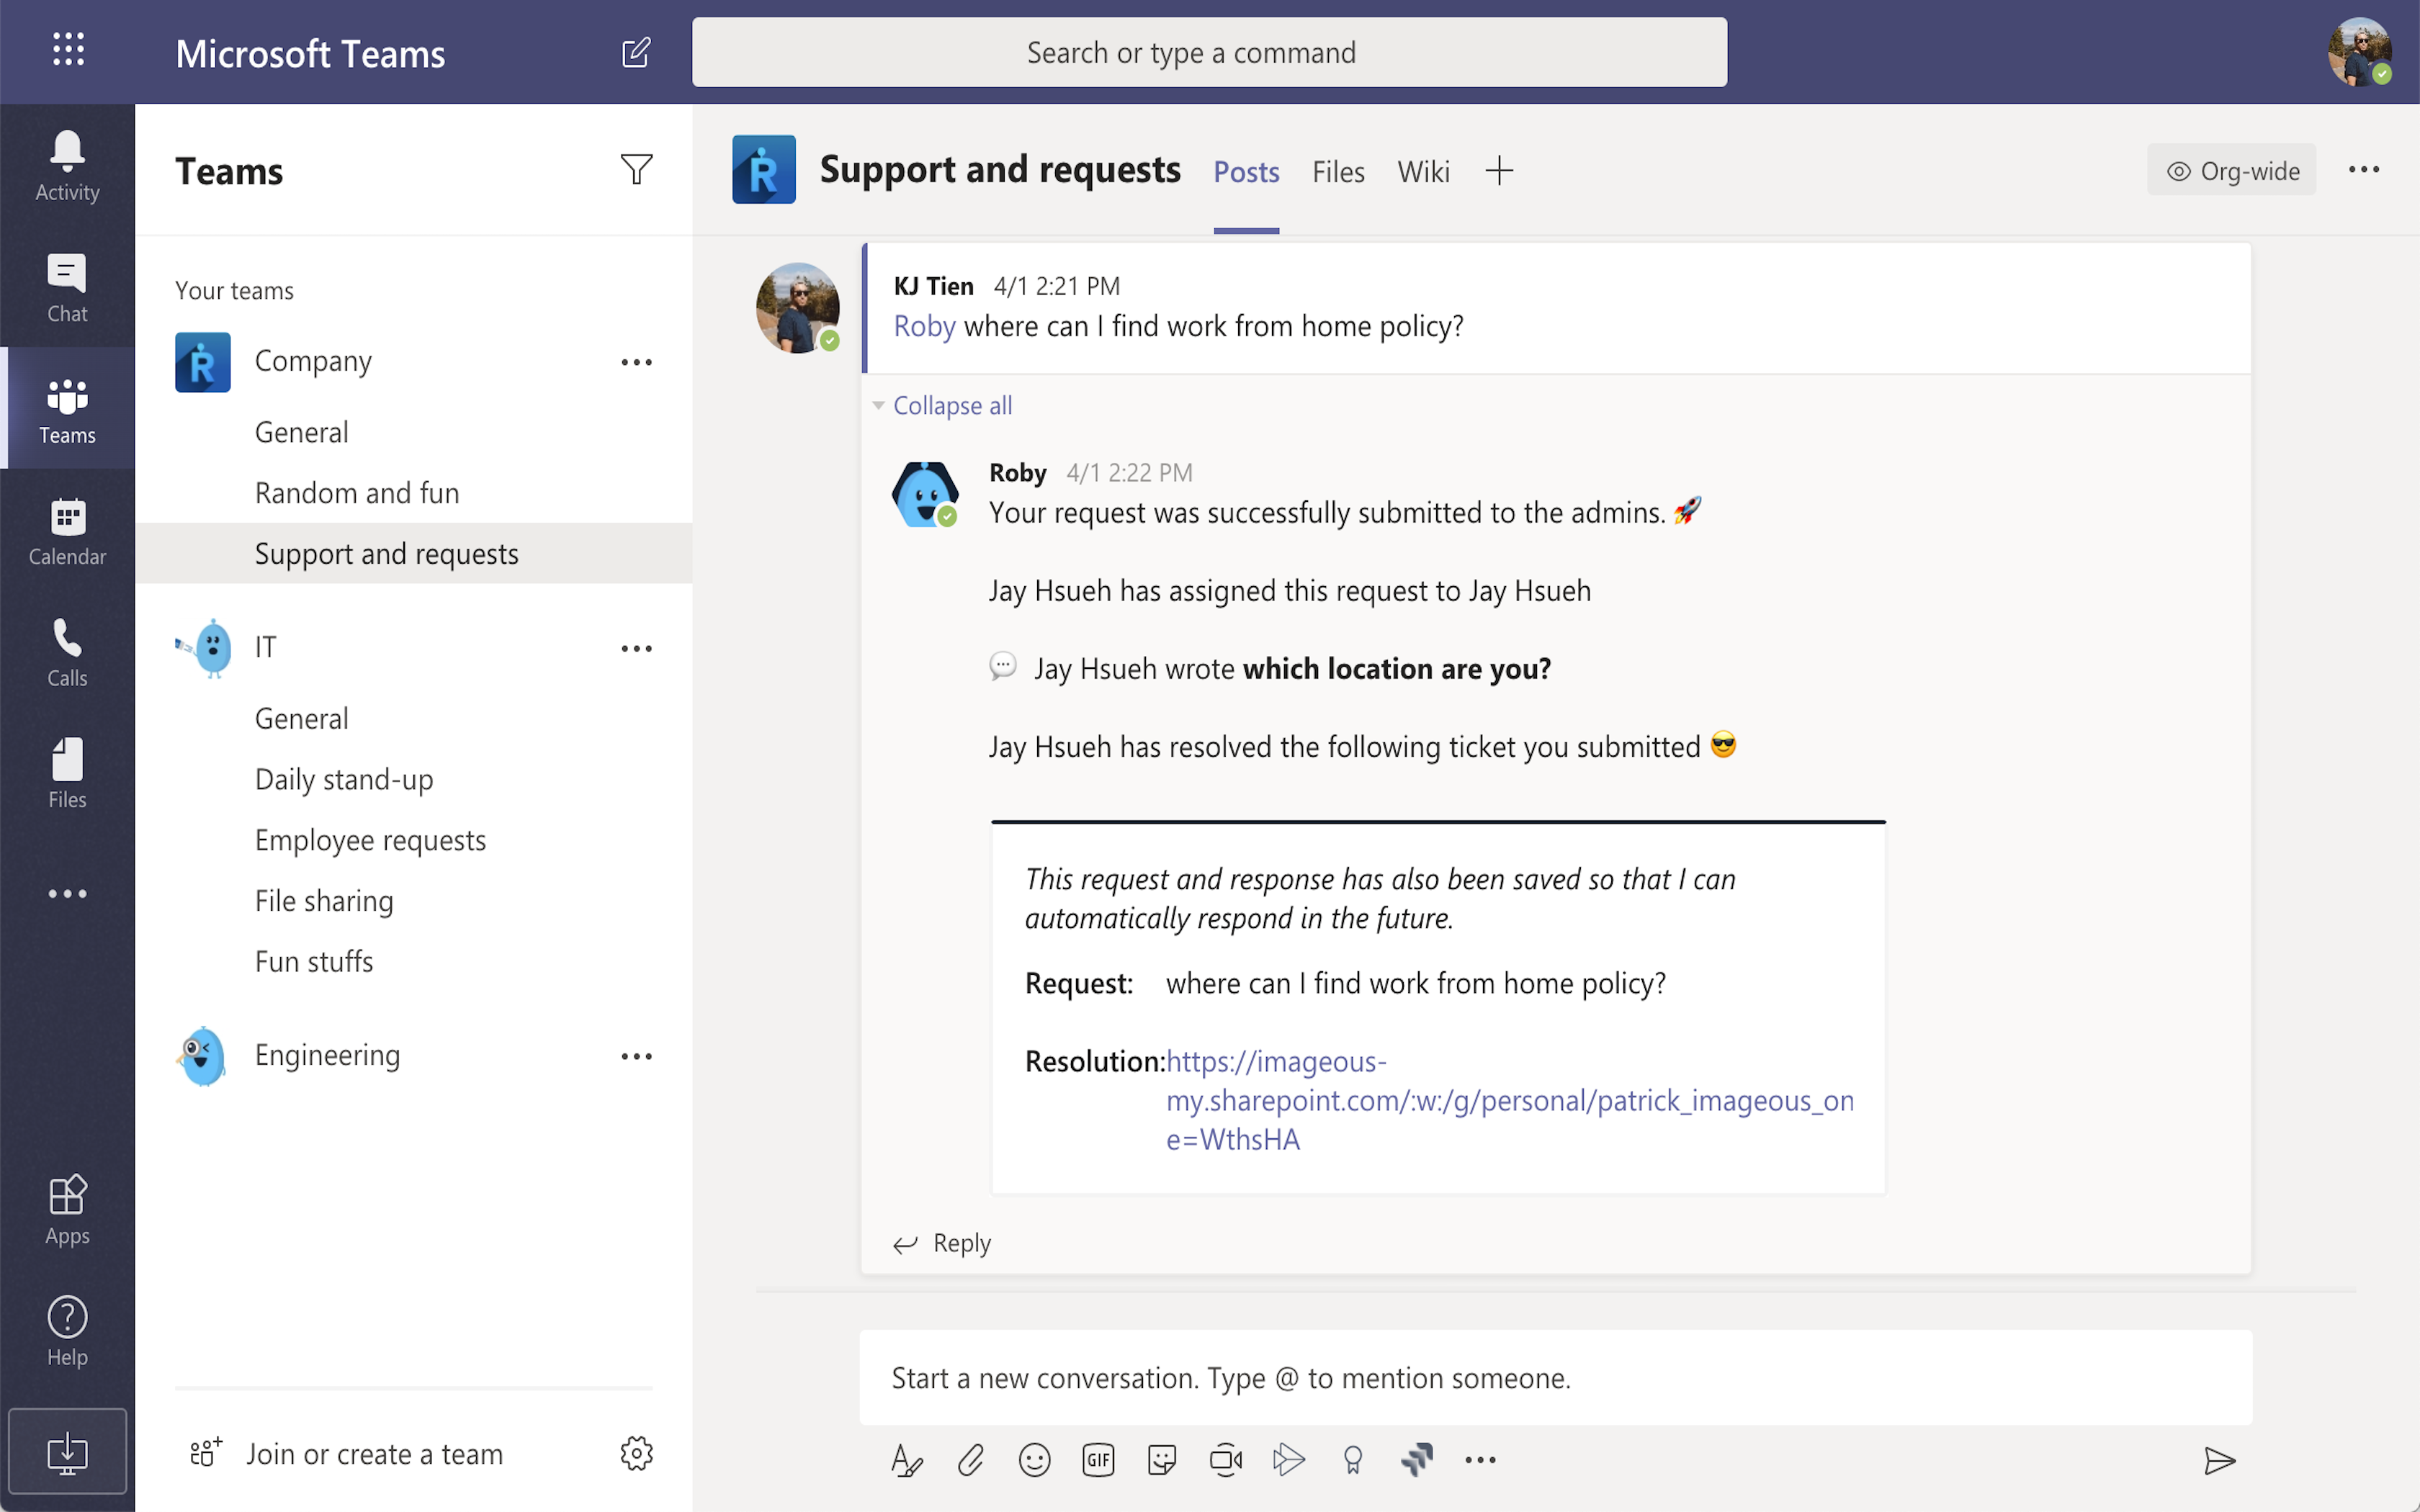Switch to the Posts tab
This screenshot has height=1512, width=2420.
coord(1246,172)
